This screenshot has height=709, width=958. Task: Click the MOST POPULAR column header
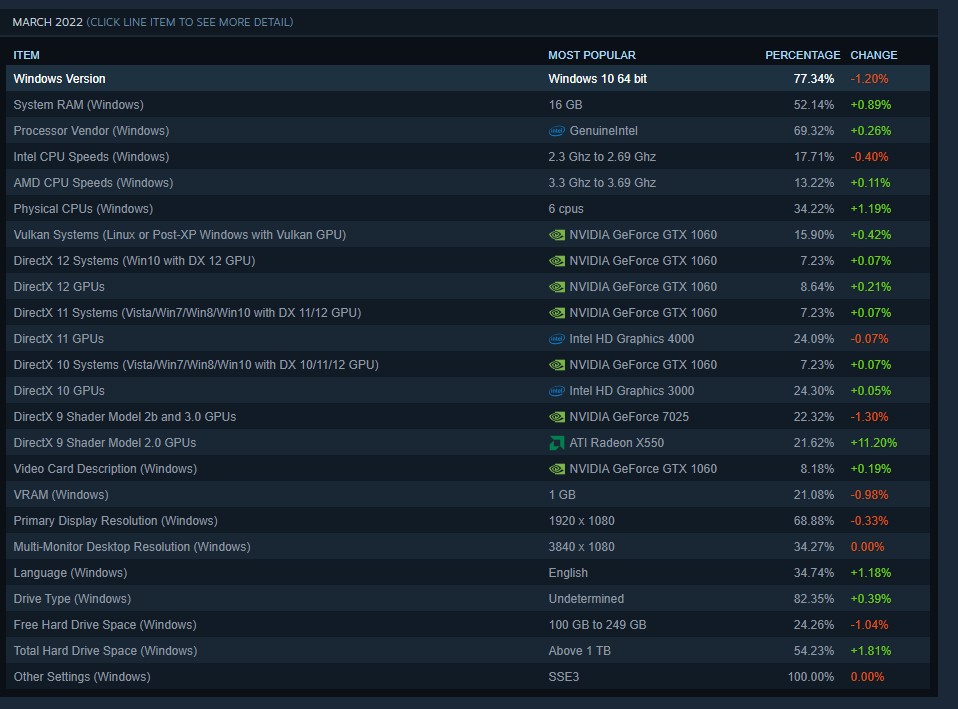coord(591,55)
